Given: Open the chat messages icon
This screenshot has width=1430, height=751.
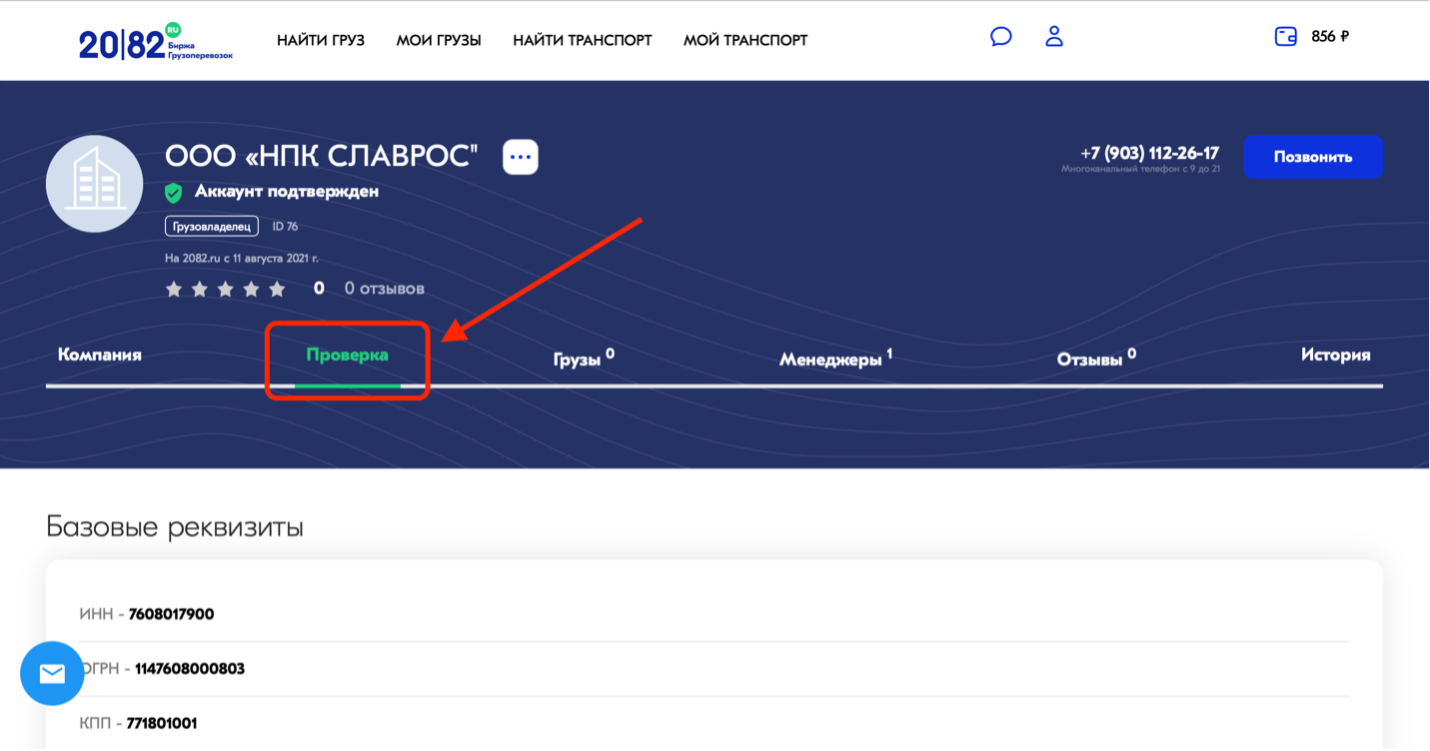Looking at the screenshot, I should pos(1000,37).
